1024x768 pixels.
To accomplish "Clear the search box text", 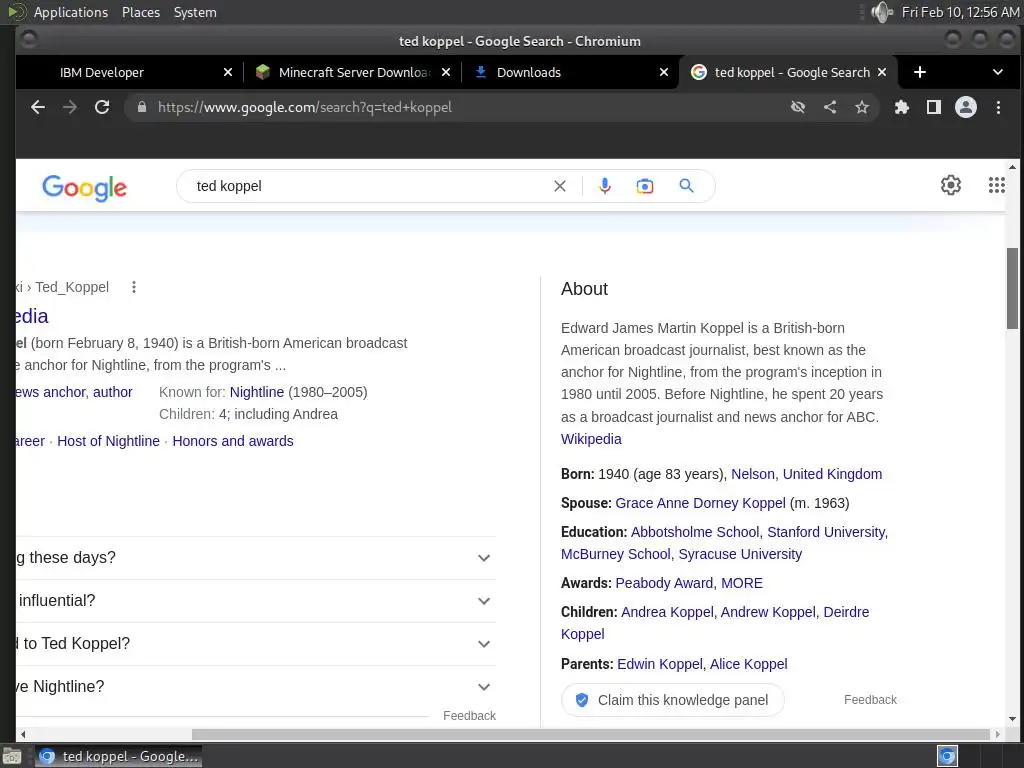I will tap(560, 186).
